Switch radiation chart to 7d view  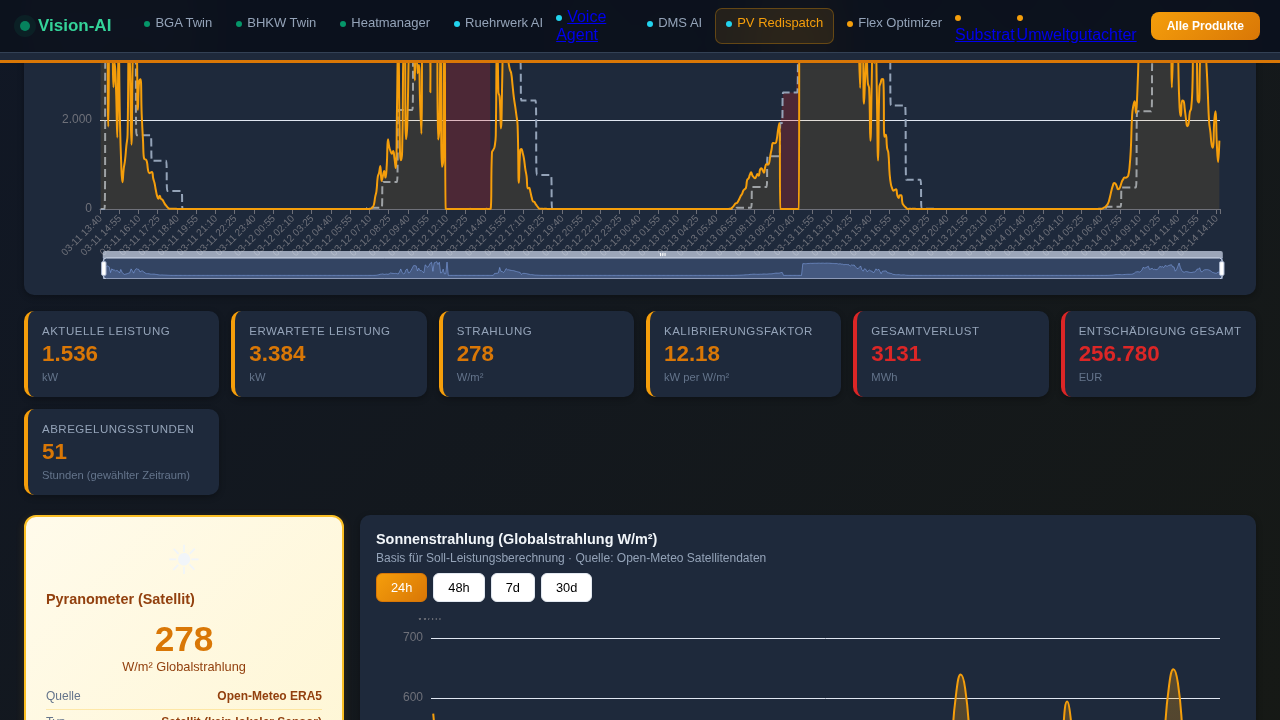coord(512,588)
